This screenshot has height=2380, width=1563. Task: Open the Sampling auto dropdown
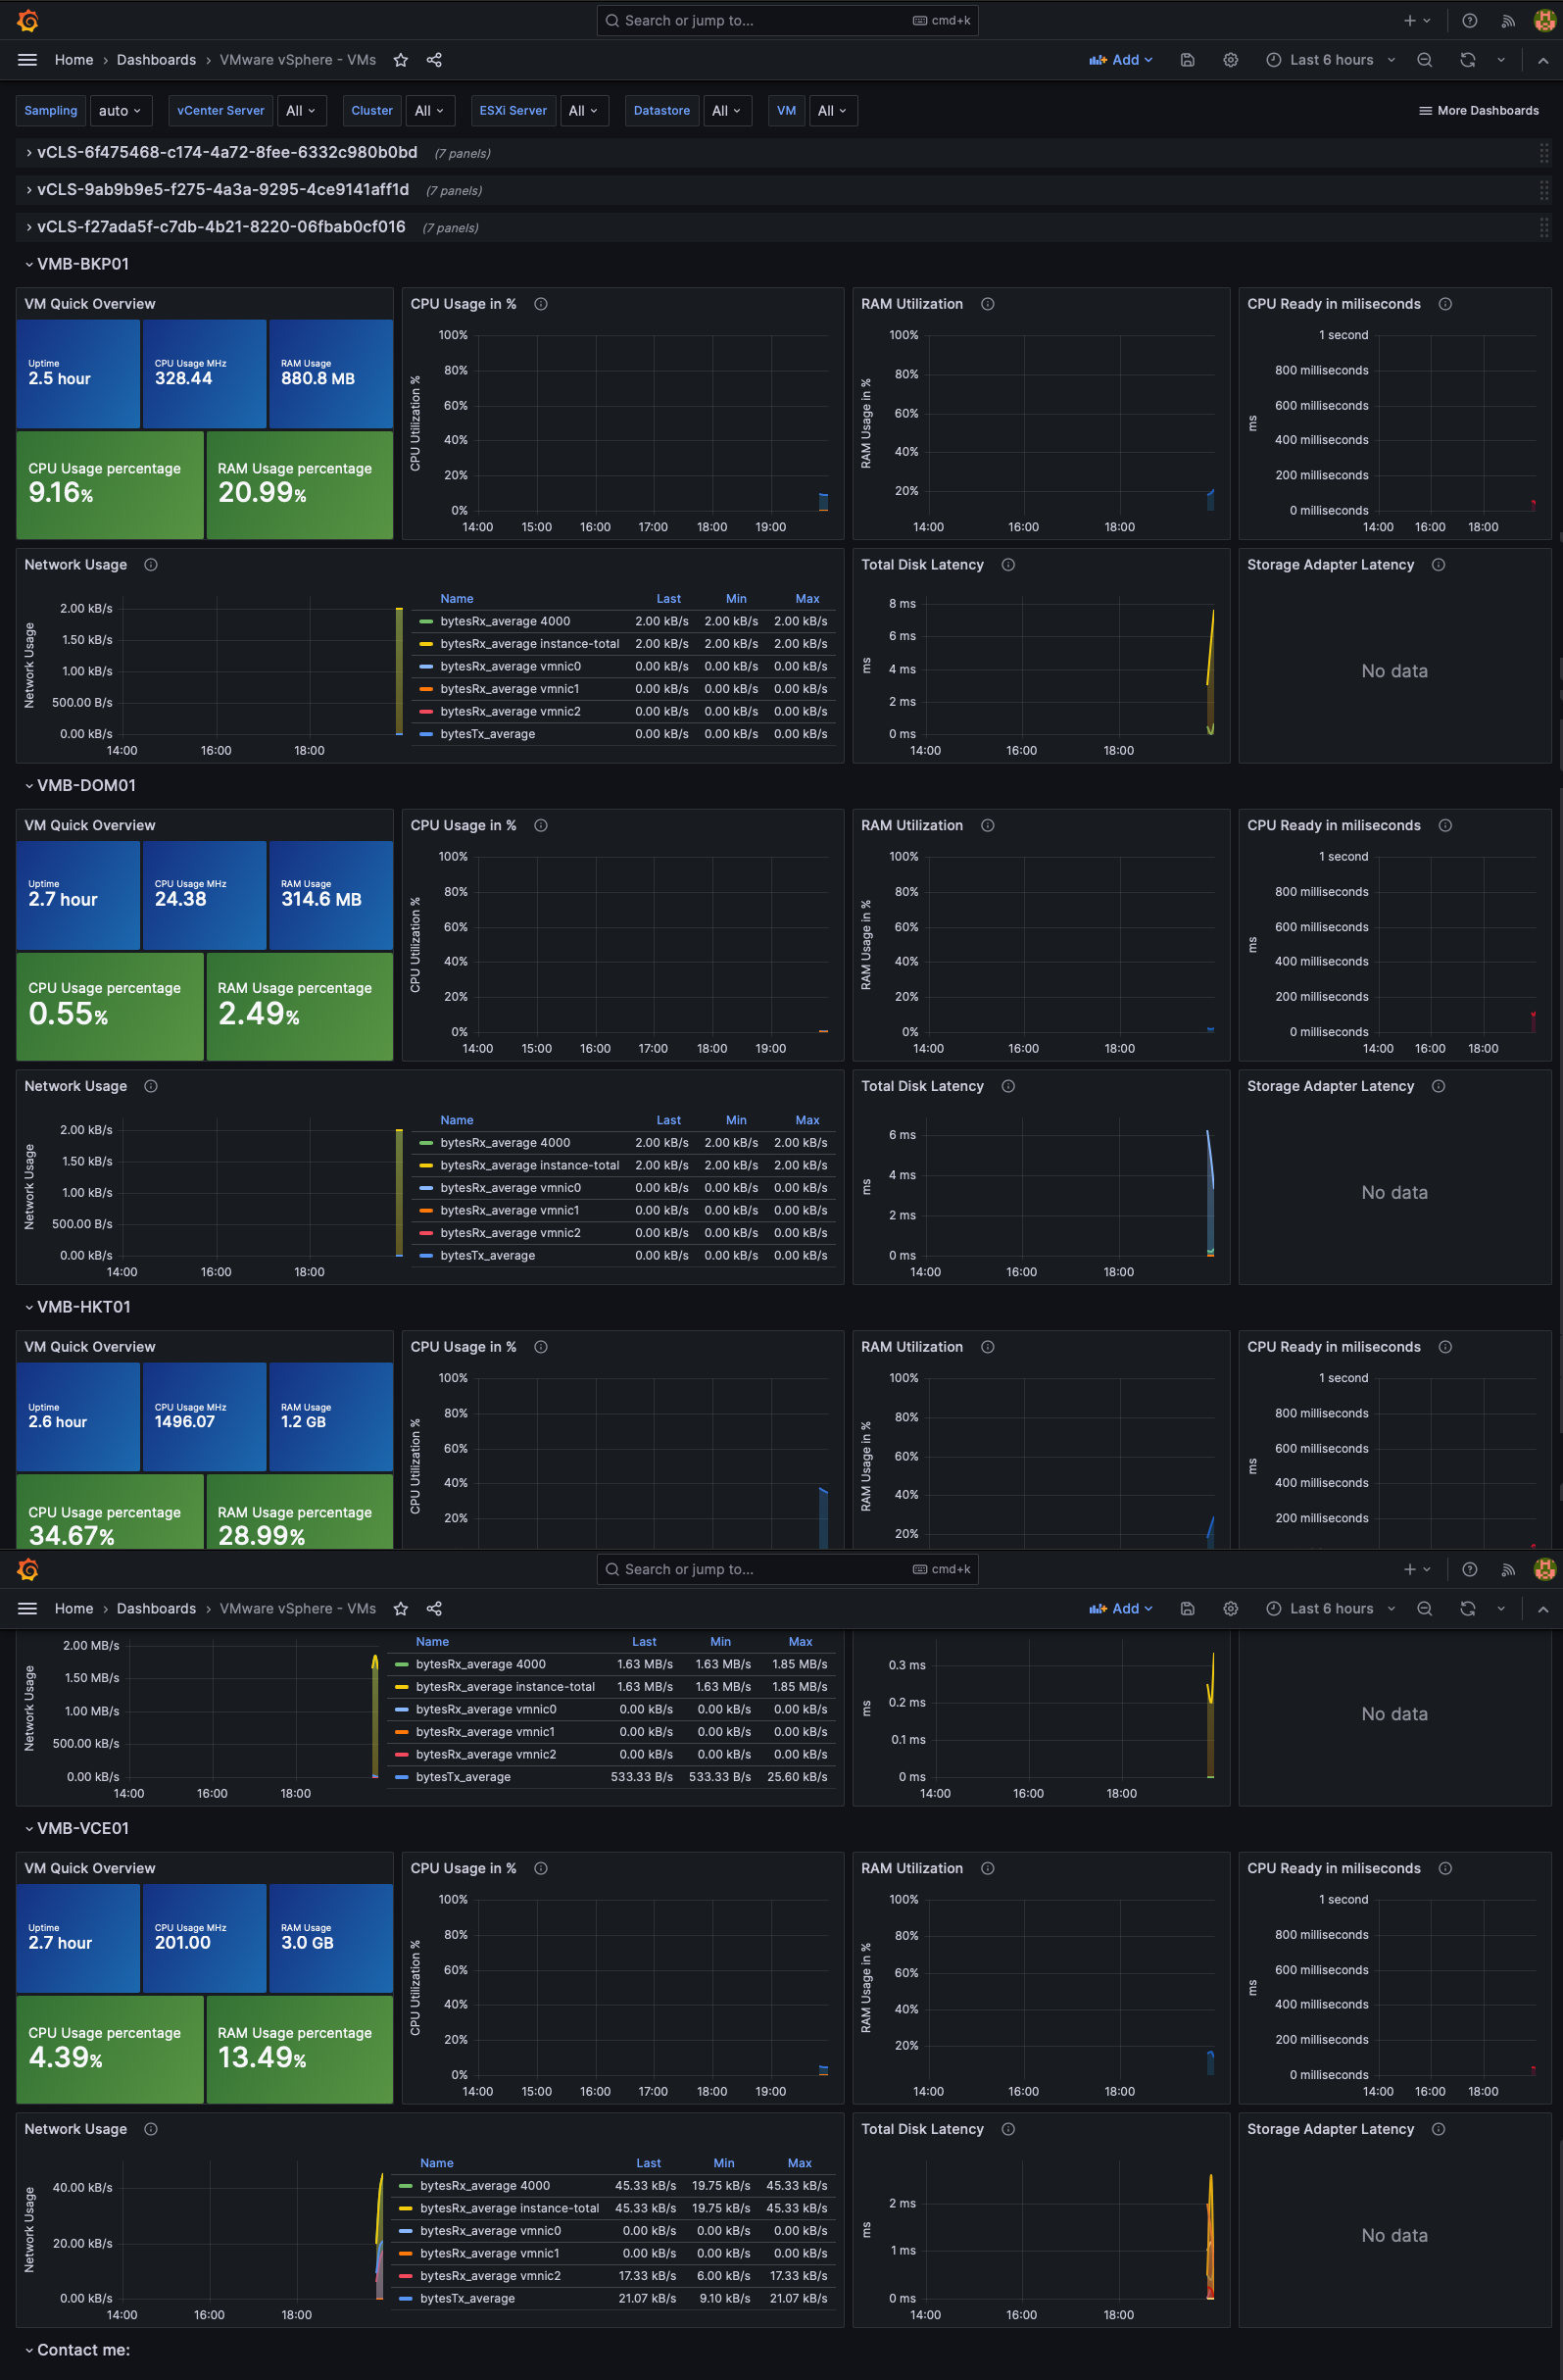pyautogui.click(x=121, y=111)
